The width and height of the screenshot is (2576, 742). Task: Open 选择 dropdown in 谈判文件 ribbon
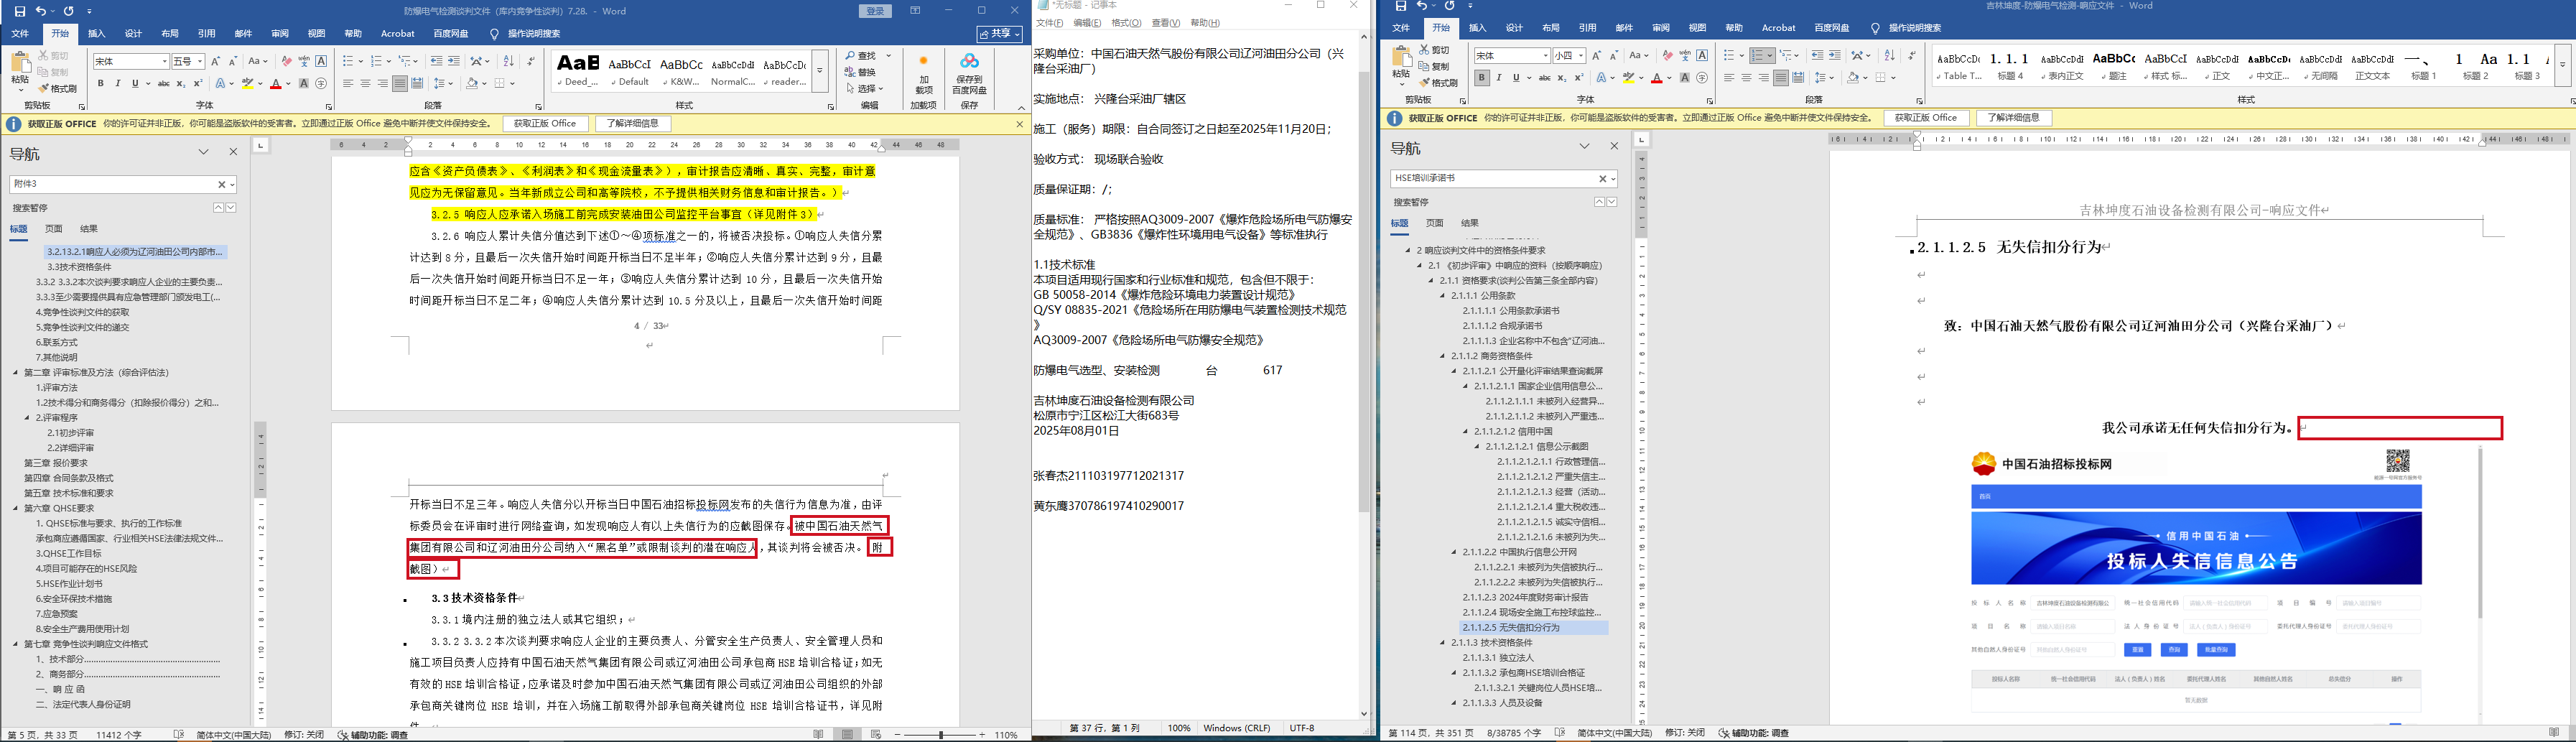pyautogui.click(x=864, y=88)
